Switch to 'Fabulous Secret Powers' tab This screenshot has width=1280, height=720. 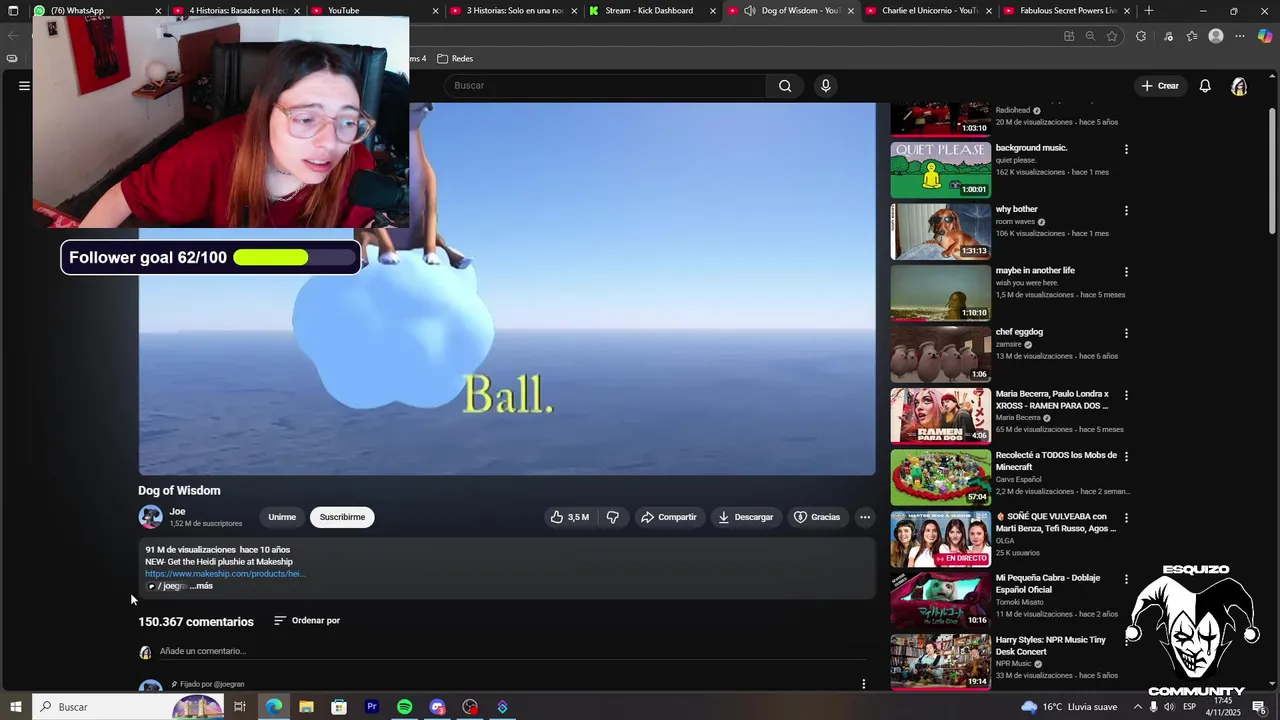(x=1068, y=11)
